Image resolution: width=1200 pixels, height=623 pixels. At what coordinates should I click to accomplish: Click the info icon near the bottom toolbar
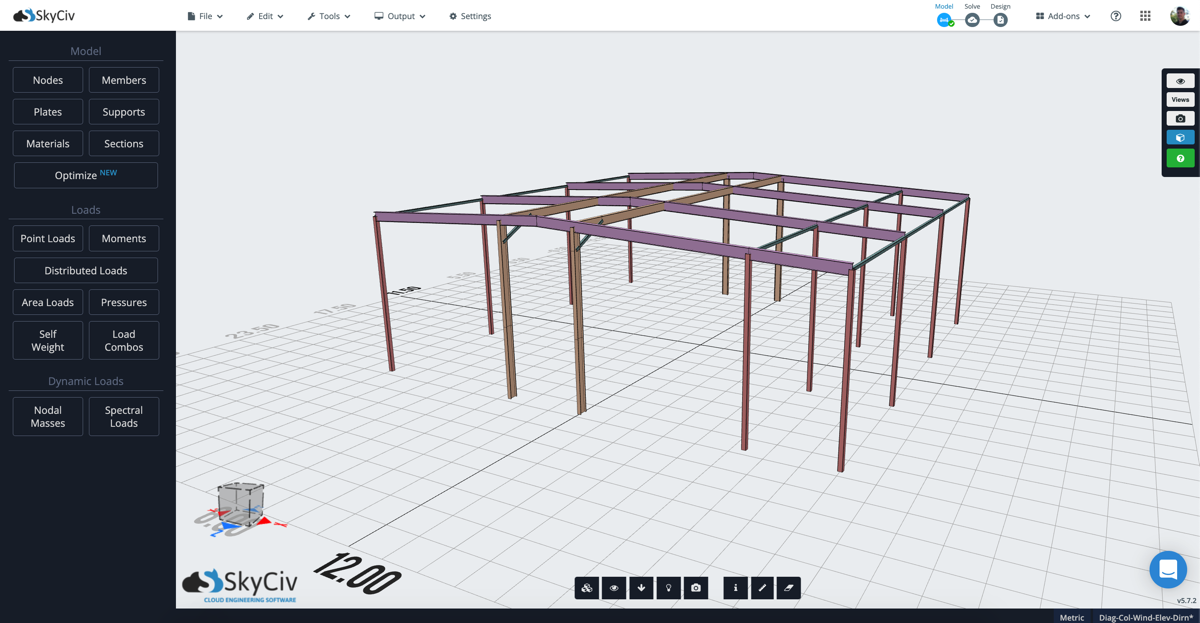point(735,588)
